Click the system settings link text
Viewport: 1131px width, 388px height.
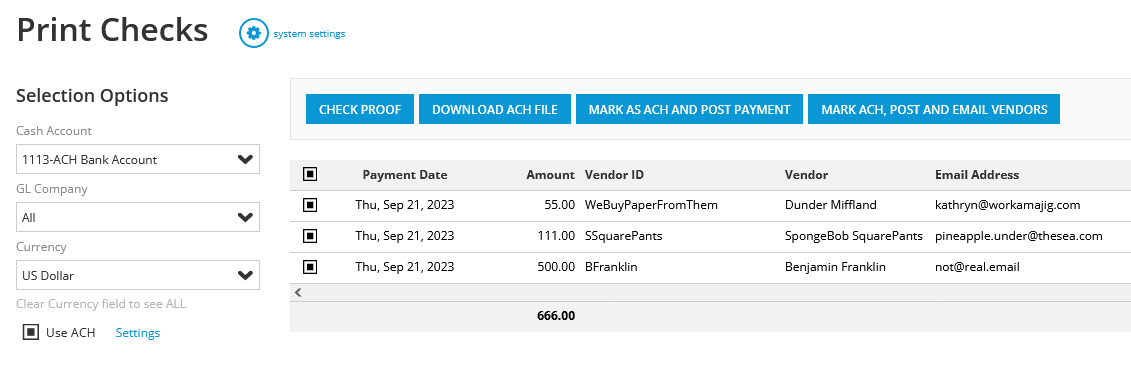309,34
